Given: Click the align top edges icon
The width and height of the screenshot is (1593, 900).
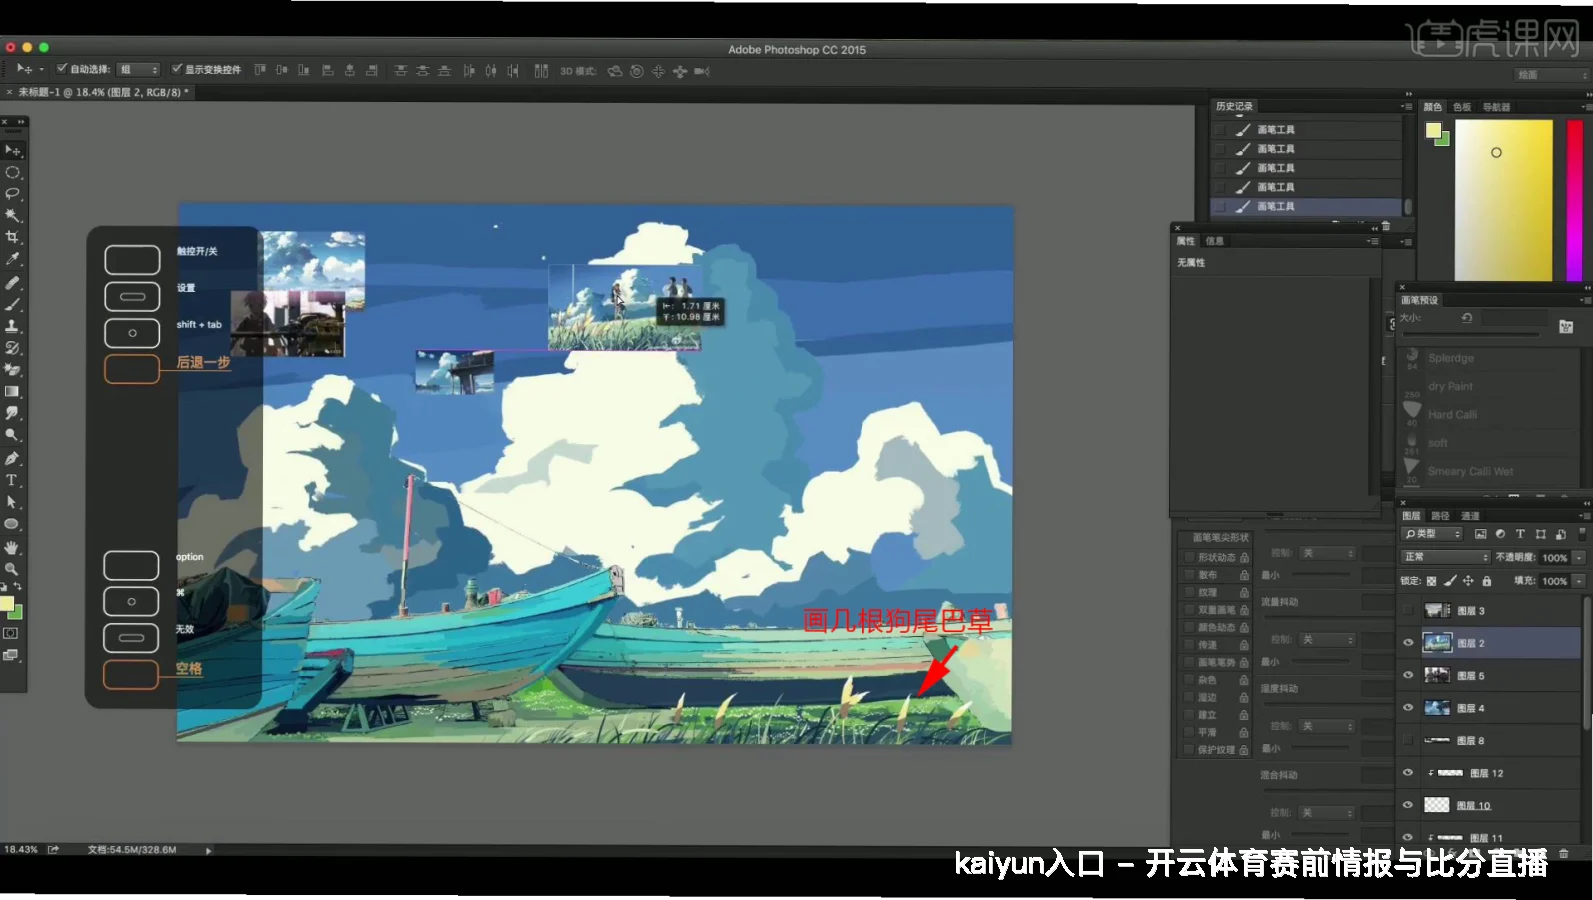Looking at the screenshot, I should 260,70.
